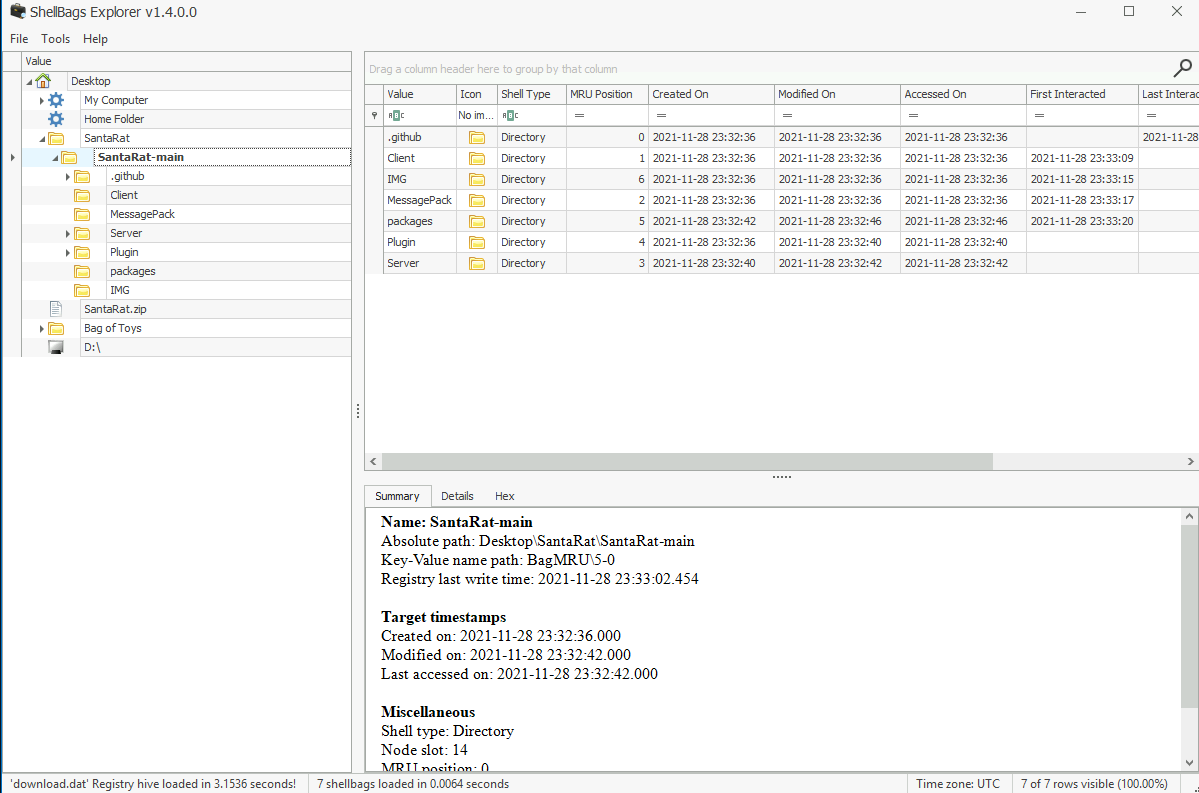
Task: Click the Home Folder gear icon
Action: (x=56, y=119)
